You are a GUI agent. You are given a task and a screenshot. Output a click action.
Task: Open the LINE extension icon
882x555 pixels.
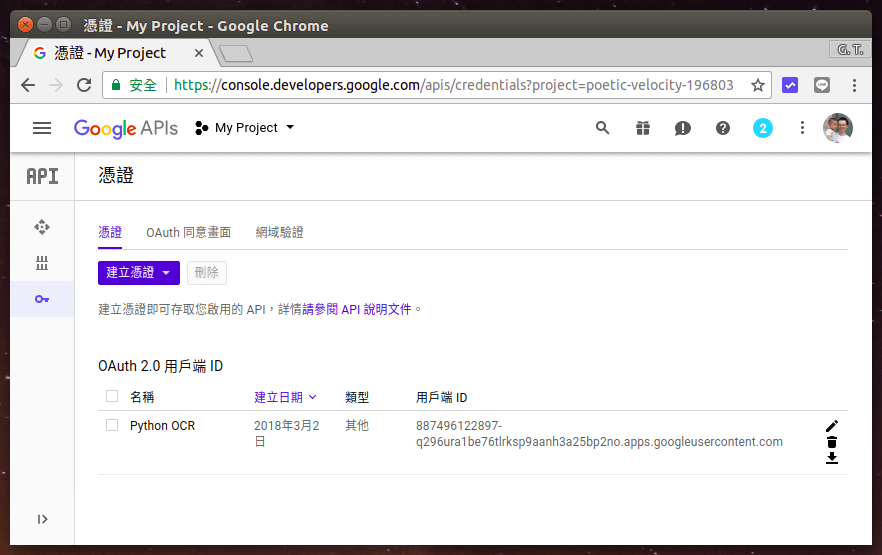pyautogui.click(x=822, y=85)
